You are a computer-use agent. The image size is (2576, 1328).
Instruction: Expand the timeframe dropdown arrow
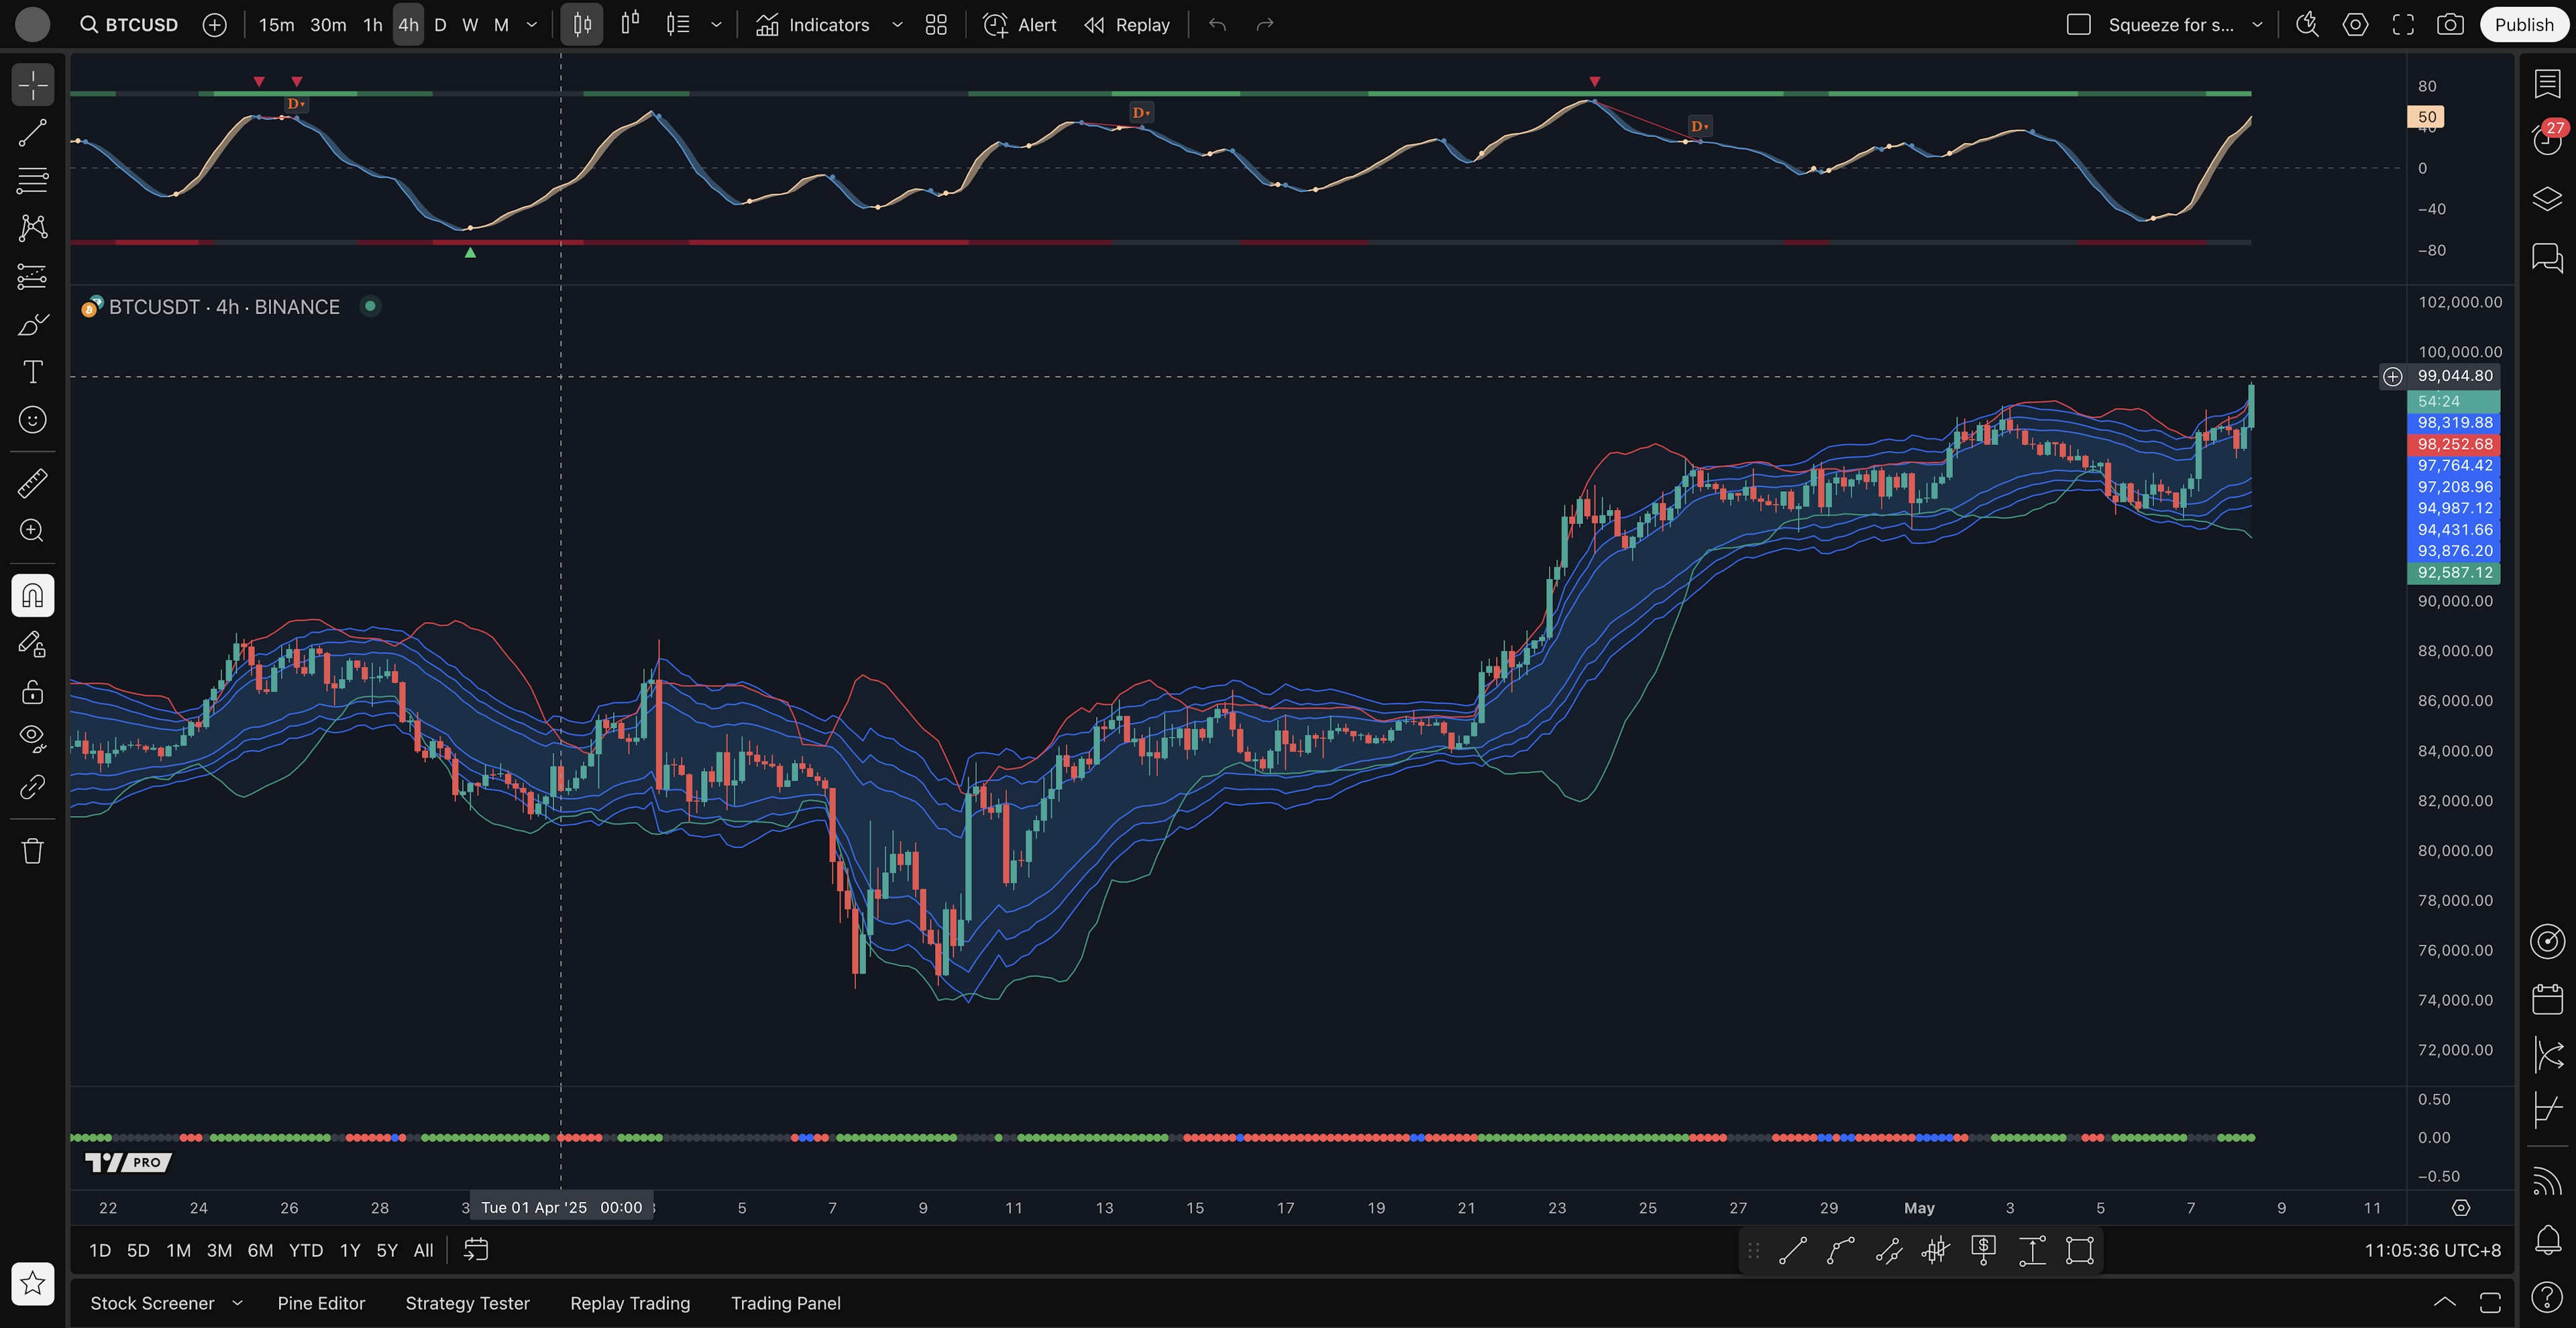[532, 25]
